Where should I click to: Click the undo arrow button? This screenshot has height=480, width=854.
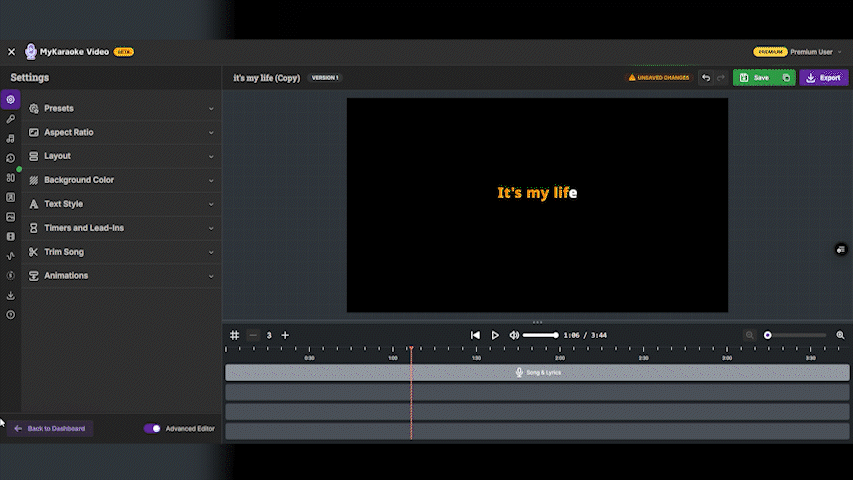[x=706, y=77]
